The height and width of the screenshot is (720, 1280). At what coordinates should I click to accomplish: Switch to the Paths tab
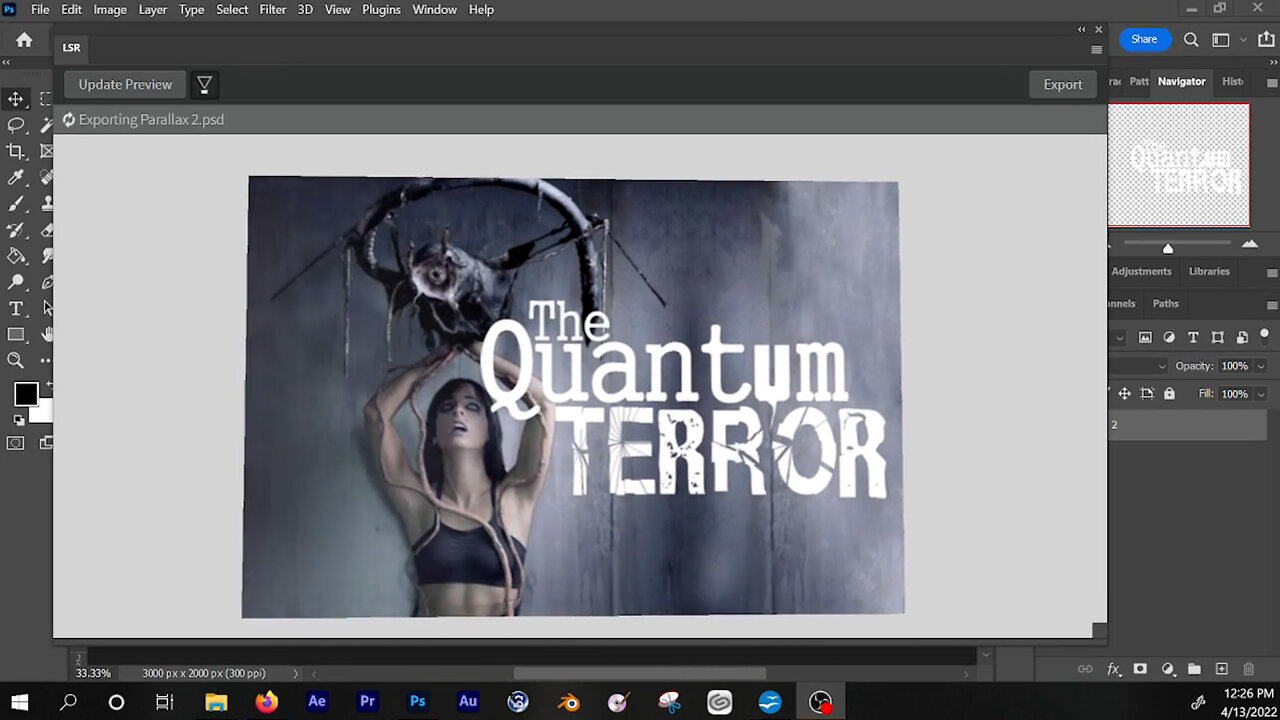click(x=1166, y=303)
